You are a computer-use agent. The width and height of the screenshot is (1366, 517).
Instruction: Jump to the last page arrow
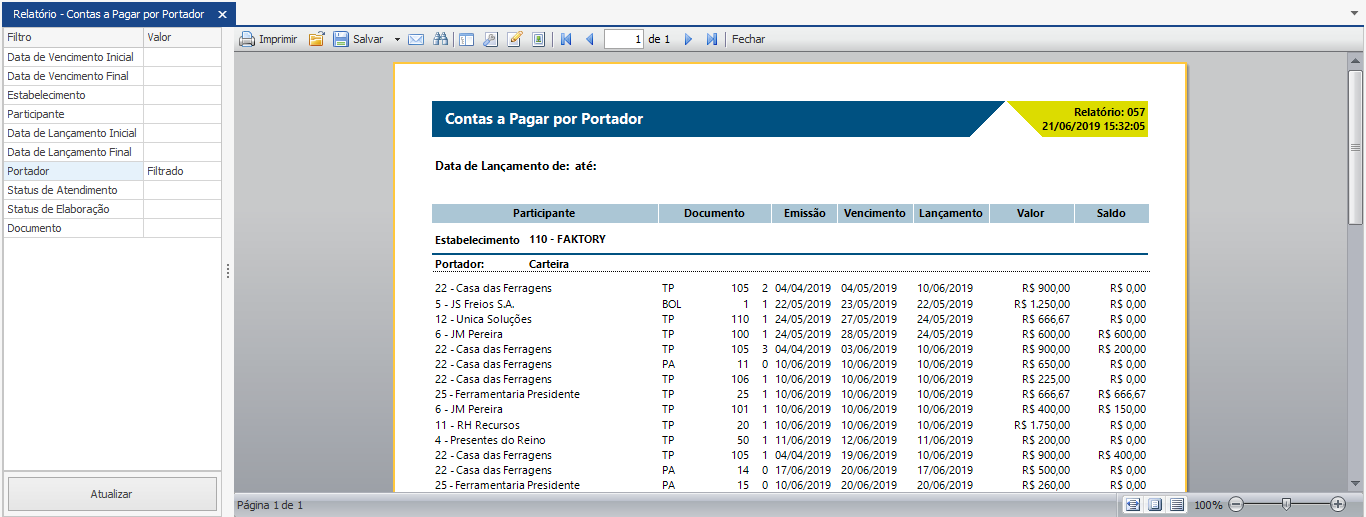pyautogui.click(x=712, y=40)
